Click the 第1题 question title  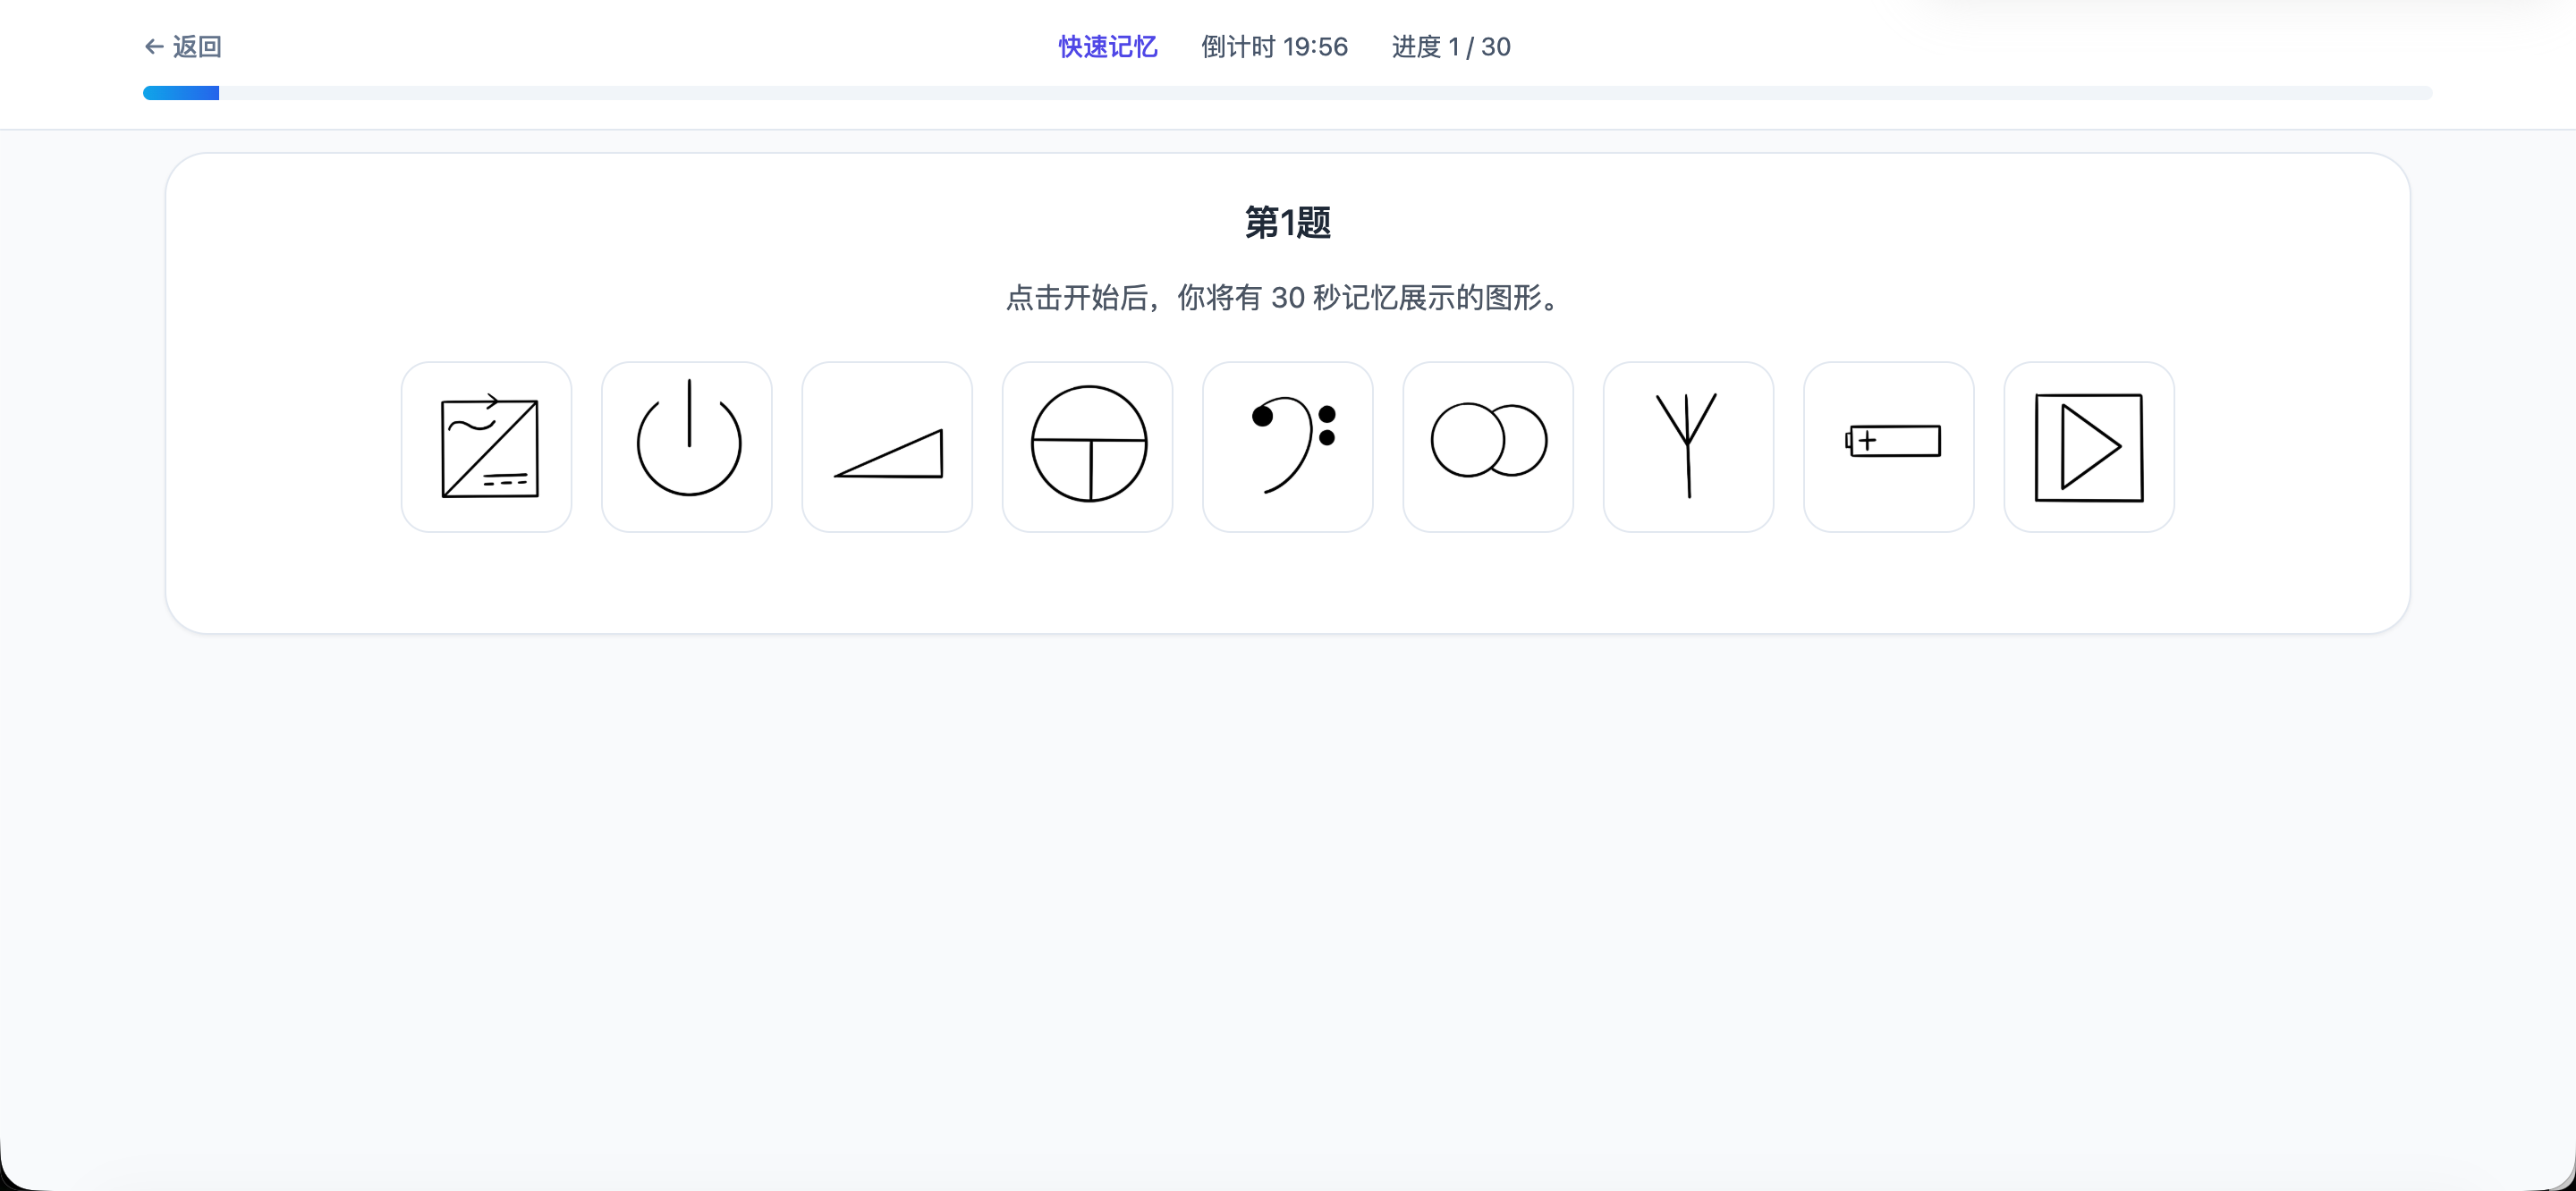pos(1287,223)
